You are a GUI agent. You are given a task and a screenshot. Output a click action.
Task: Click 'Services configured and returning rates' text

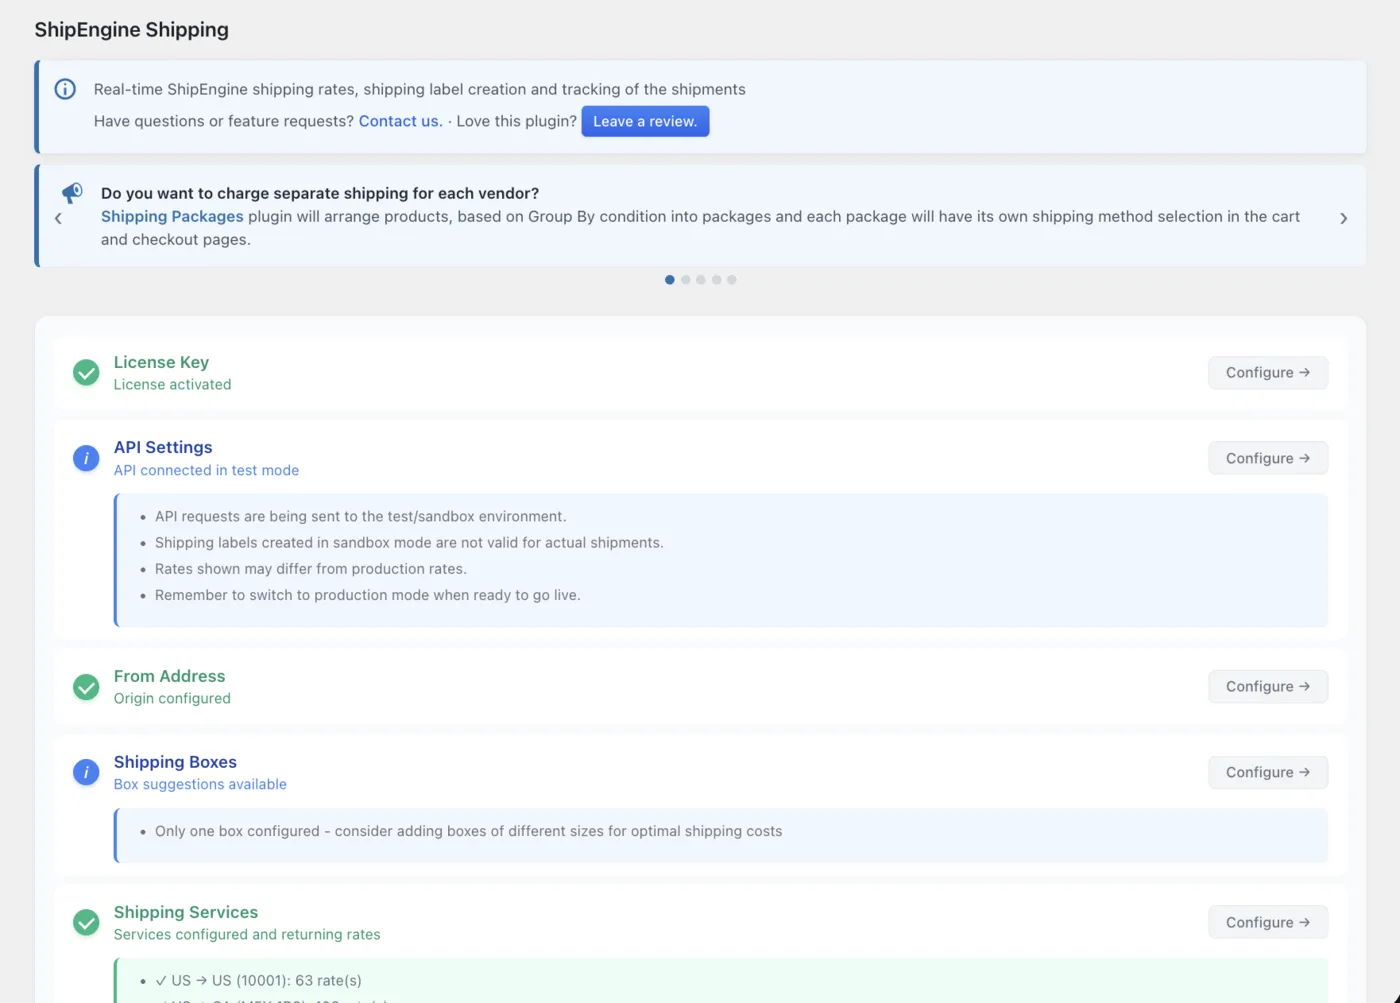(247, 934)
